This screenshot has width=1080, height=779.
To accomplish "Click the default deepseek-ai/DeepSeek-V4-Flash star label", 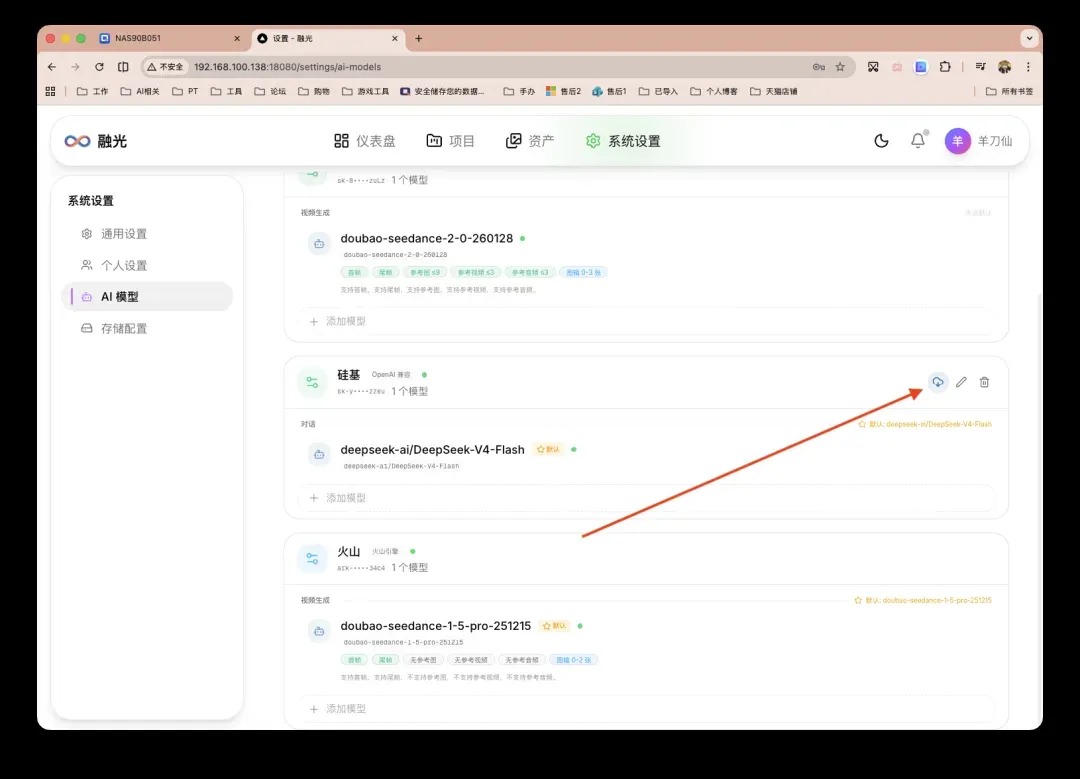I will pyautogui.click(x=924, y=424).
